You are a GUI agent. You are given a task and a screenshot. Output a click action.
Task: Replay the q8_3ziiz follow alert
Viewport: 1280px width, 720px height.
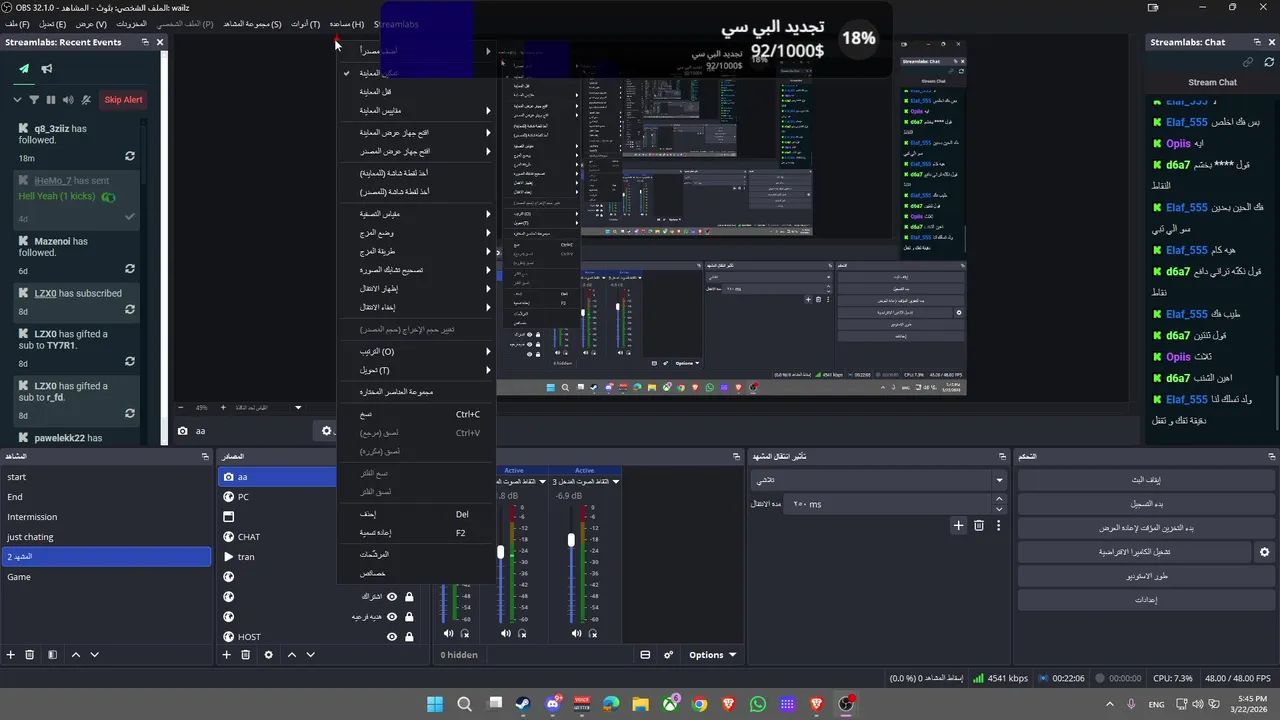point(130,157)
